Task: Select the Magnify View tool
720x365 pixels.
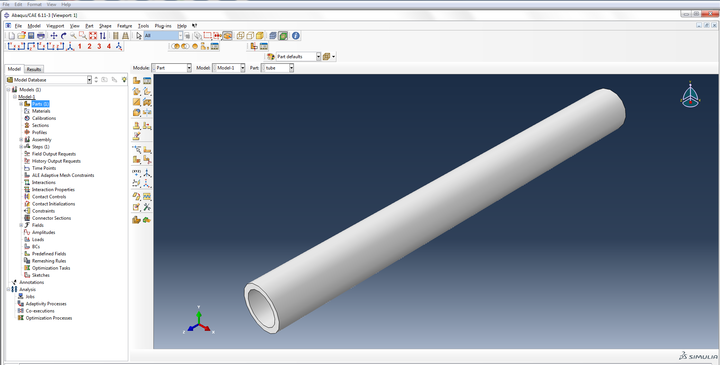Action: point(73,36)
